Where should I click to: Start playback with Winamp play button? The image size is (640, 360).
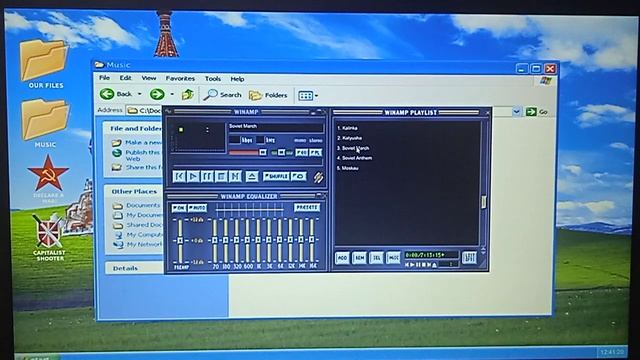(x=193, y=176)
